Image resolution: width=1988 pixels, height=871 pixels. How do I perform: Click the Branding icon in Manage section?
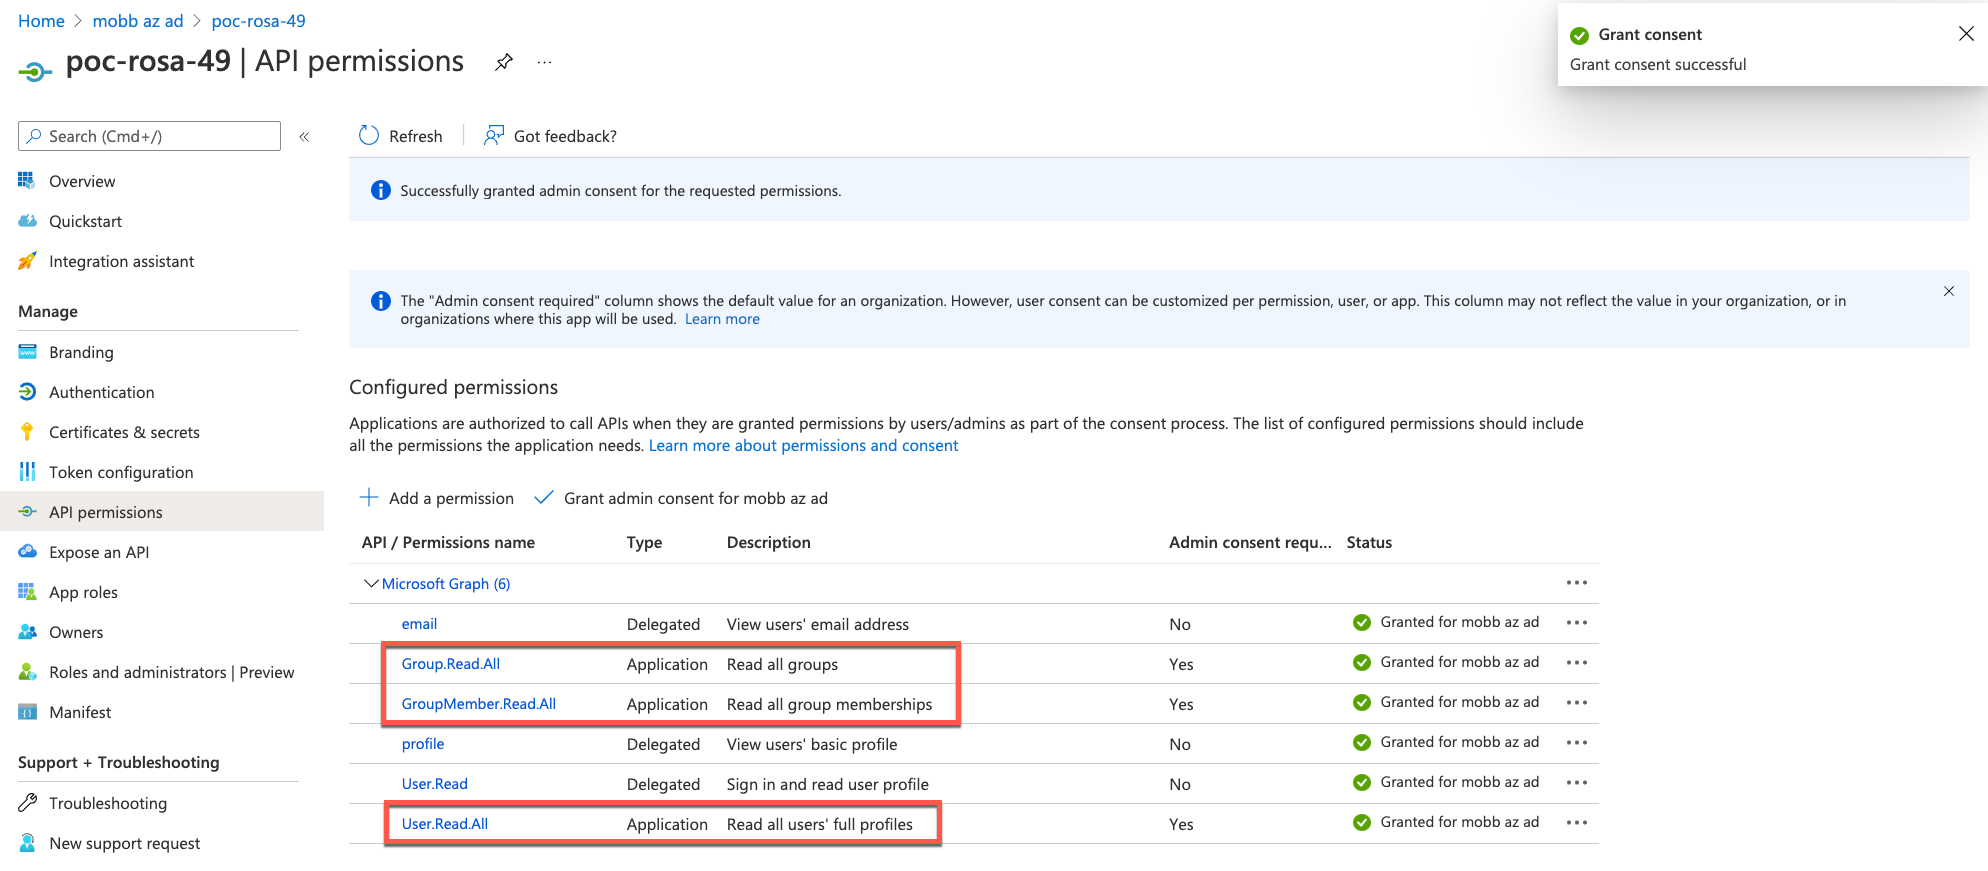click(27, 351)
